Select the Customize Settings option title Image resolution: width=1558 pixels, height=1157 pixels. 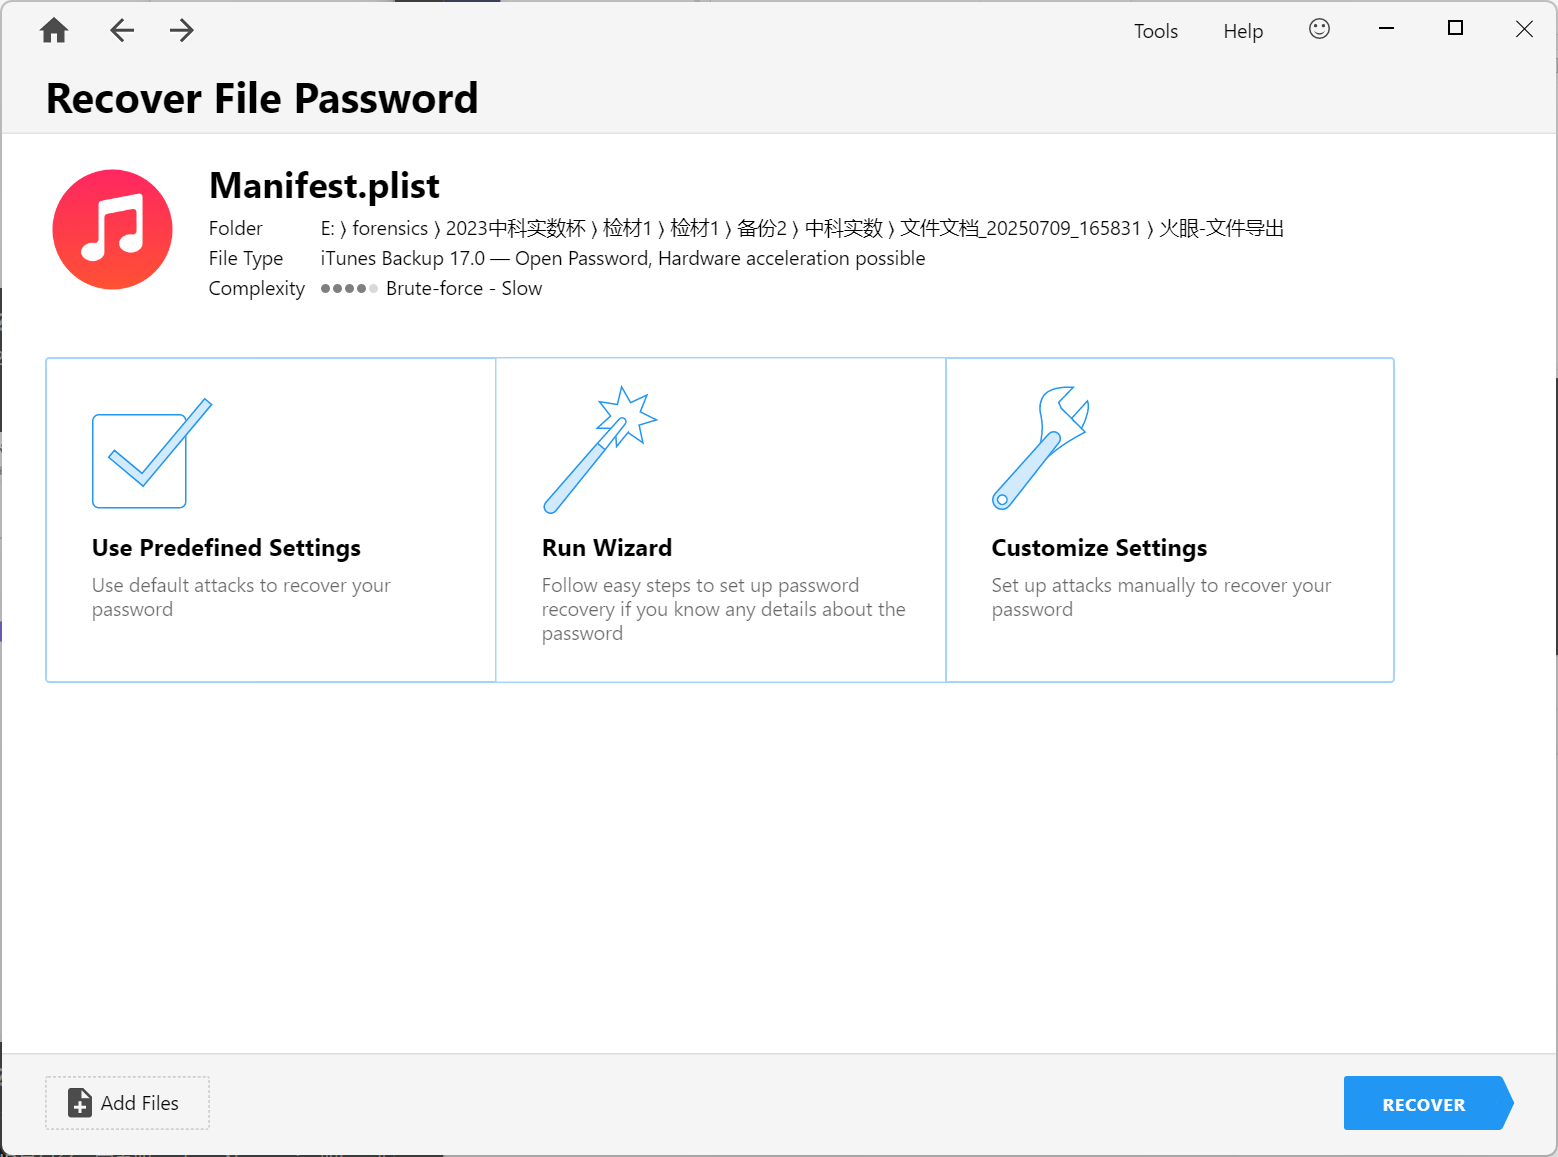point(1098,548)
